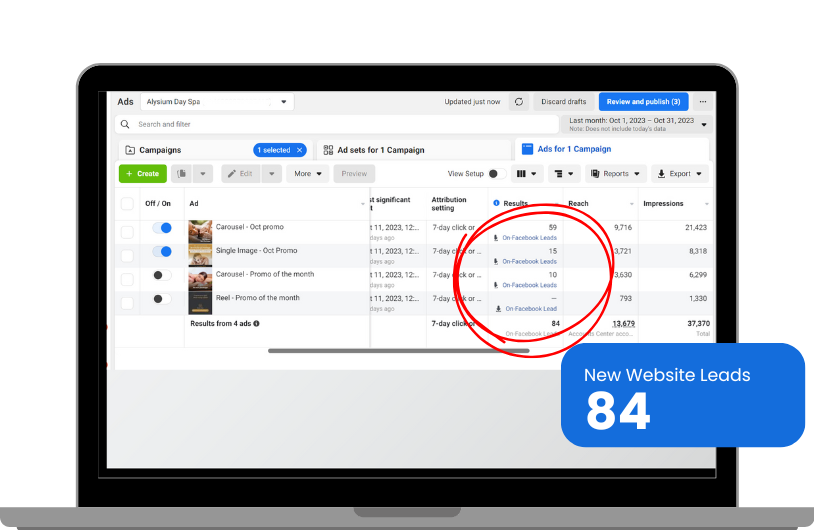Open the Single Image - Oct Promo thumbnail
814x530 pixels.
(x=200, y=255)
